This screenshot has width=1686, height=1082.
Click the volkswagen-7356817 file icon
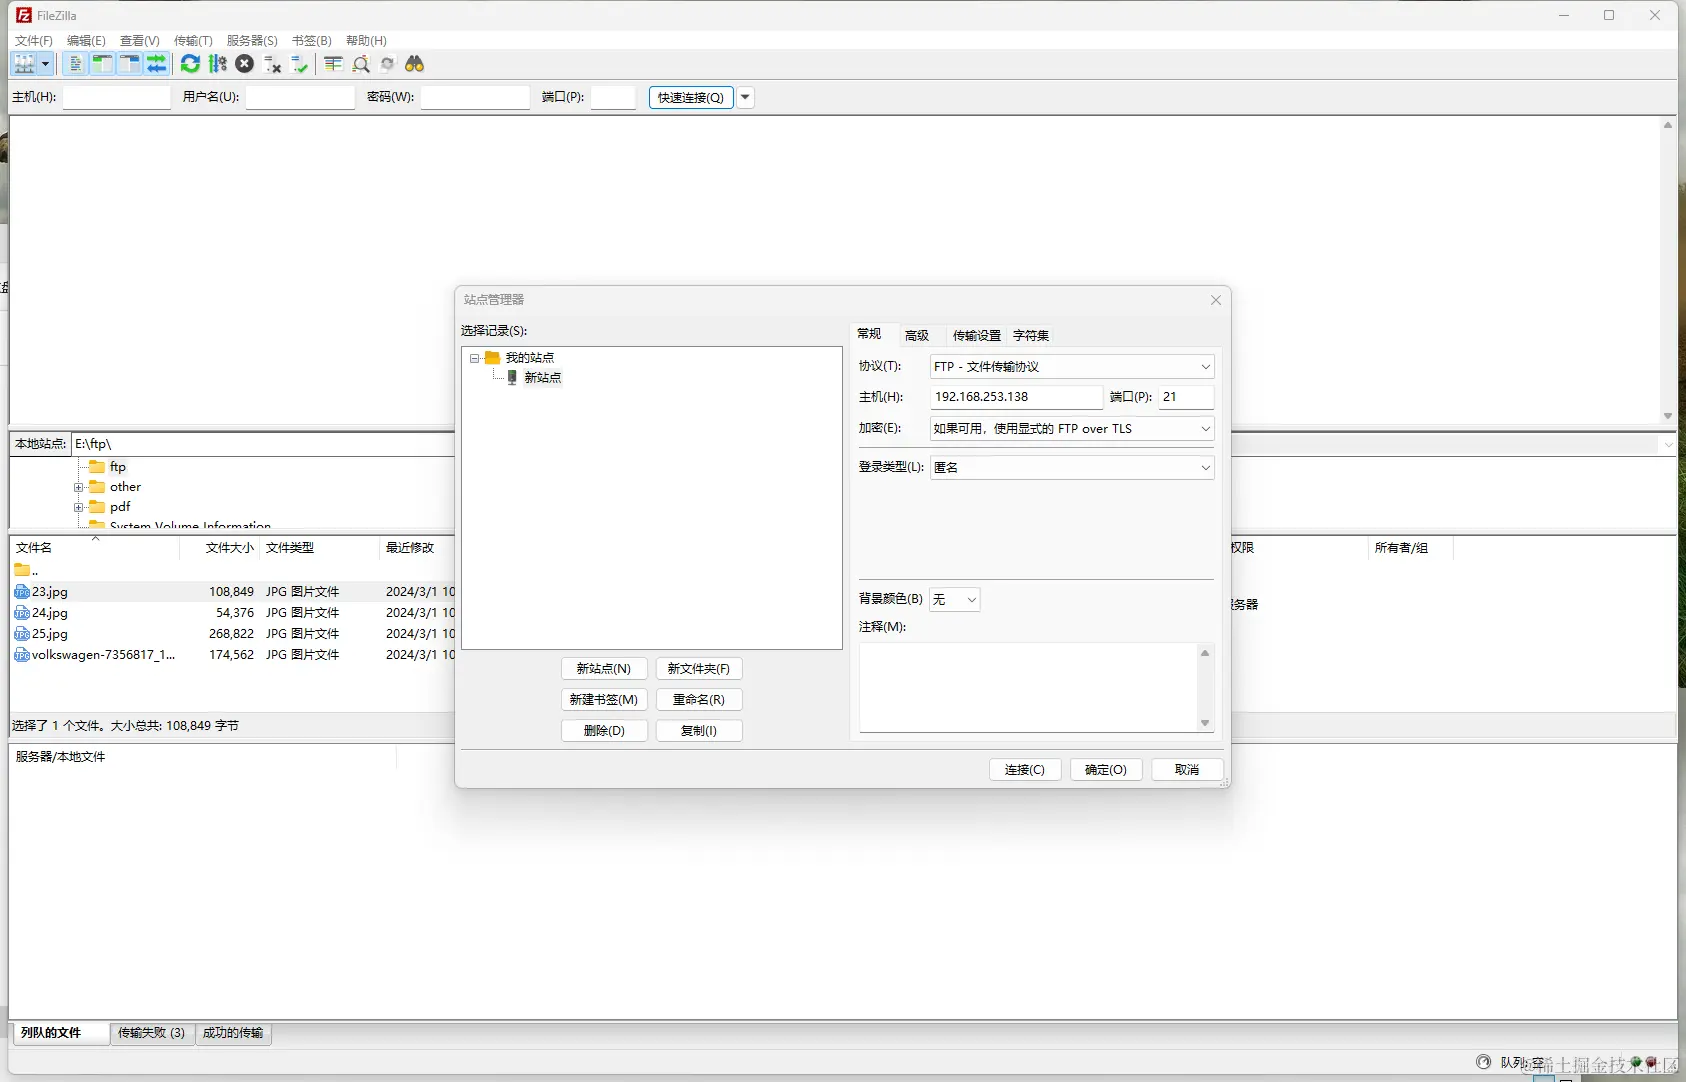pos(22,655)
